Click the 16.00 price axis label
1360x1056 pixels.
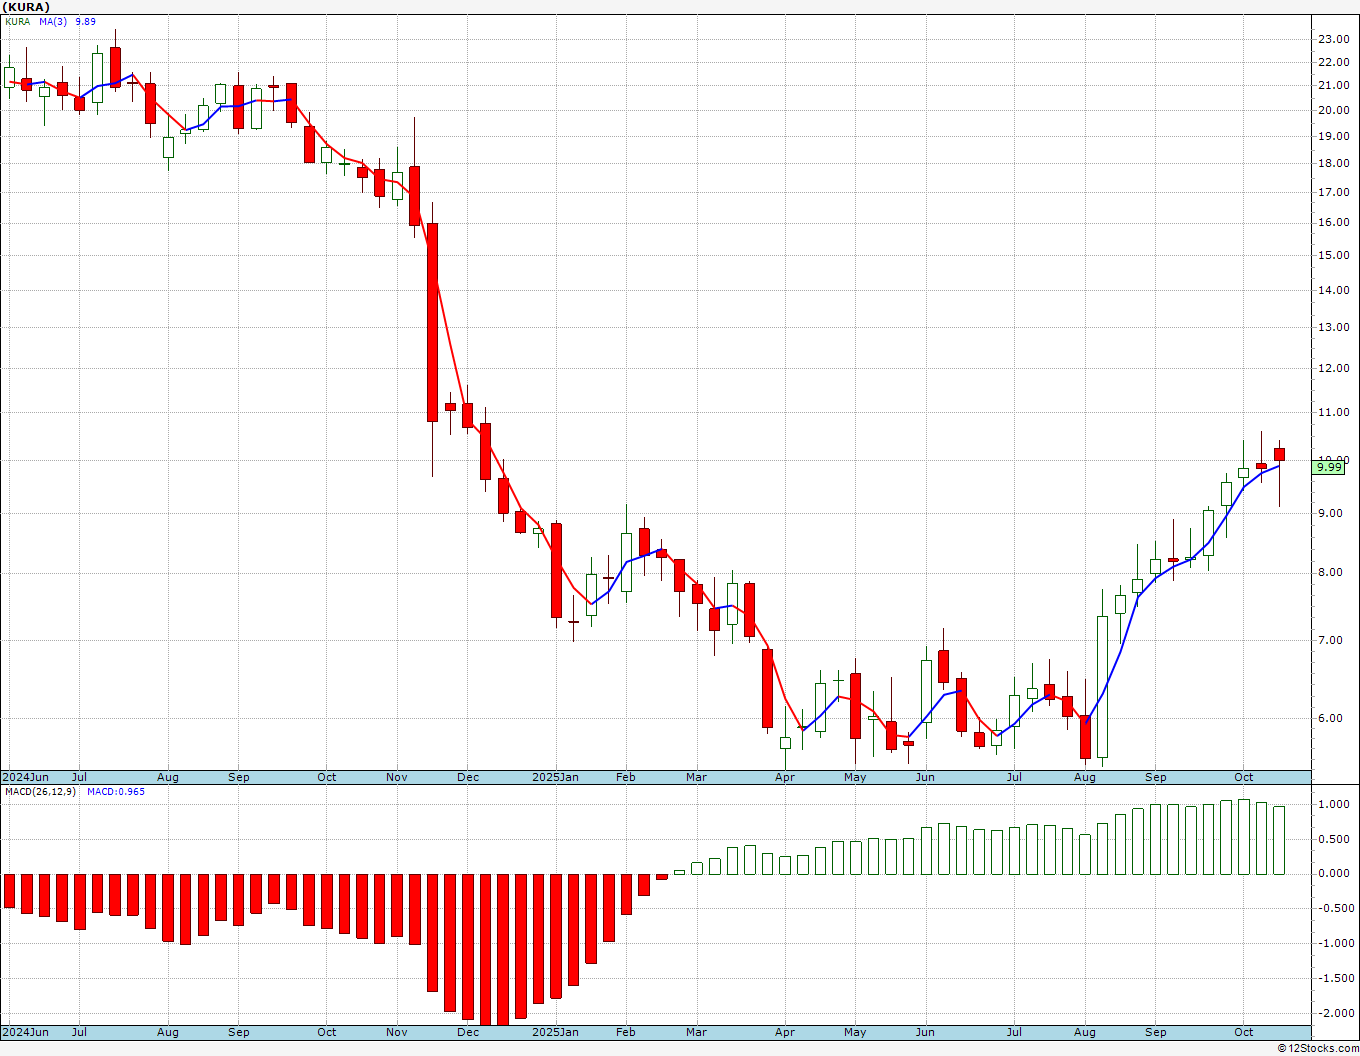click(1332, 223)
